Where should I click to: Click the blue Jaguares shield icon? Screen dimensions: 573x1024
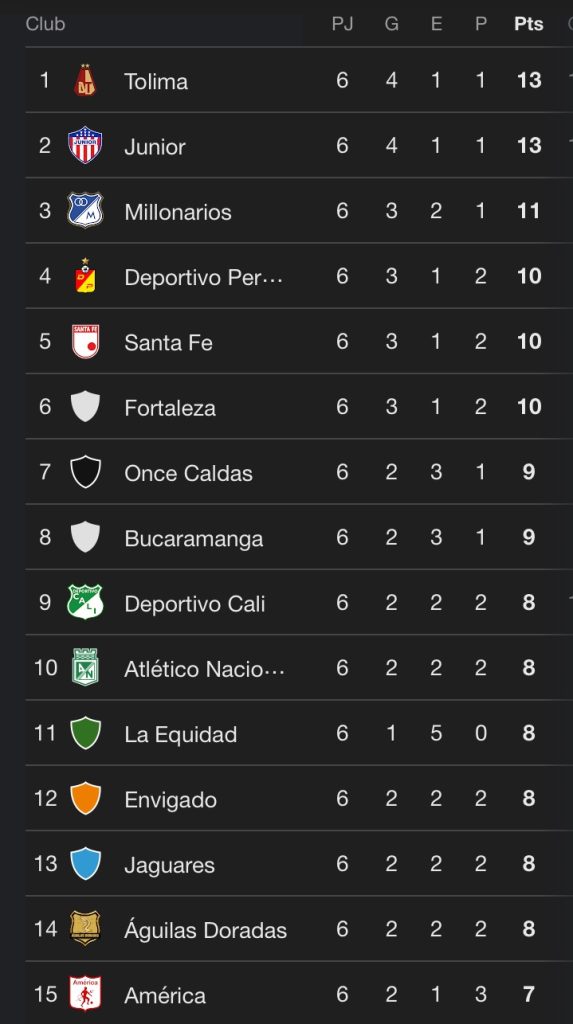click(85, 863)
